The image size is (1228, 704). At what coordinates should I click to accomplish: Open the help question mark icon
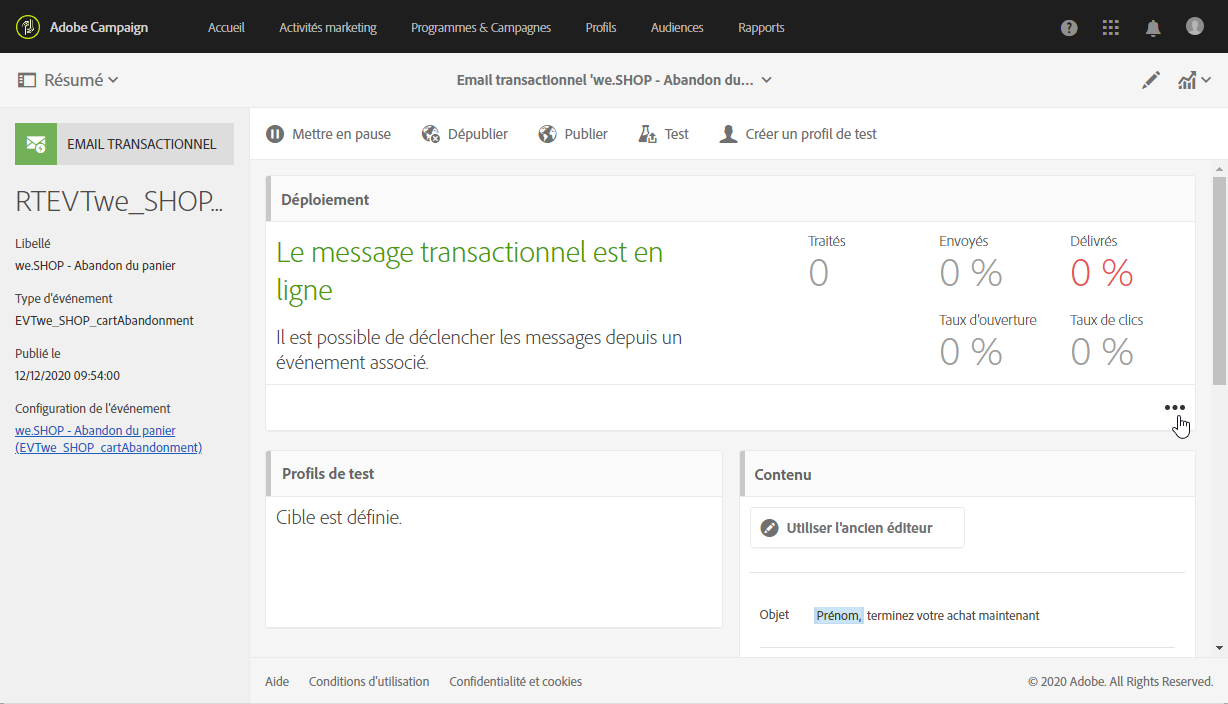point(1069,28)
